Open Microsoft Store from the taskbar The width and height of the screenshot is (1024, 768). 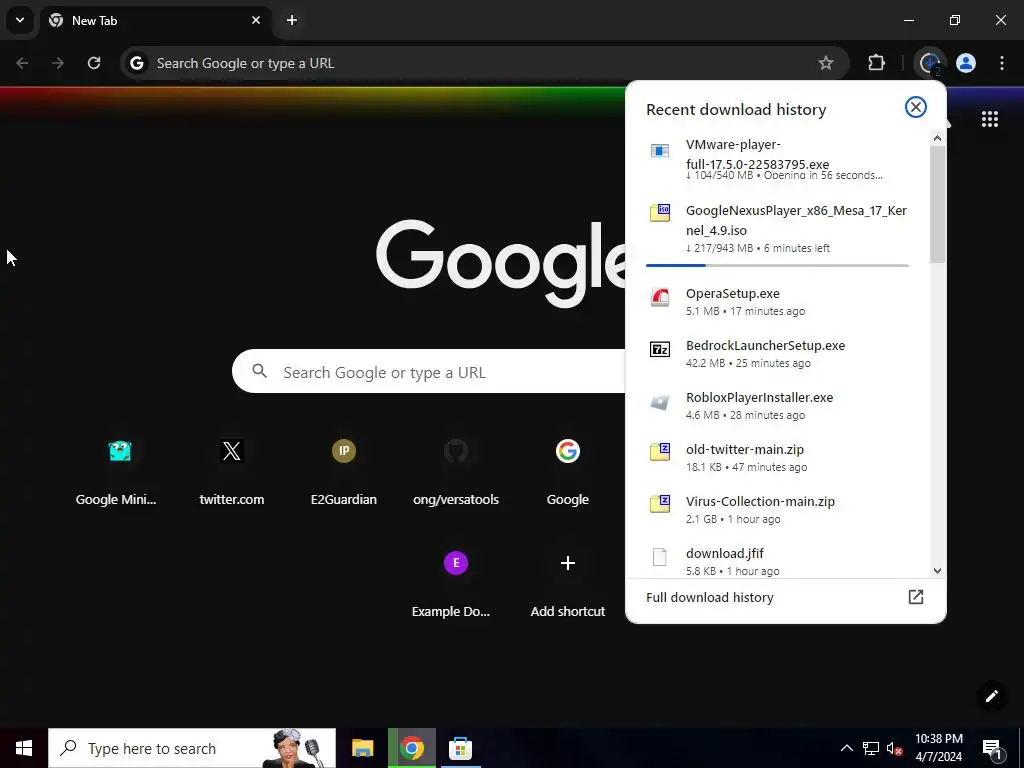point(460,748)
